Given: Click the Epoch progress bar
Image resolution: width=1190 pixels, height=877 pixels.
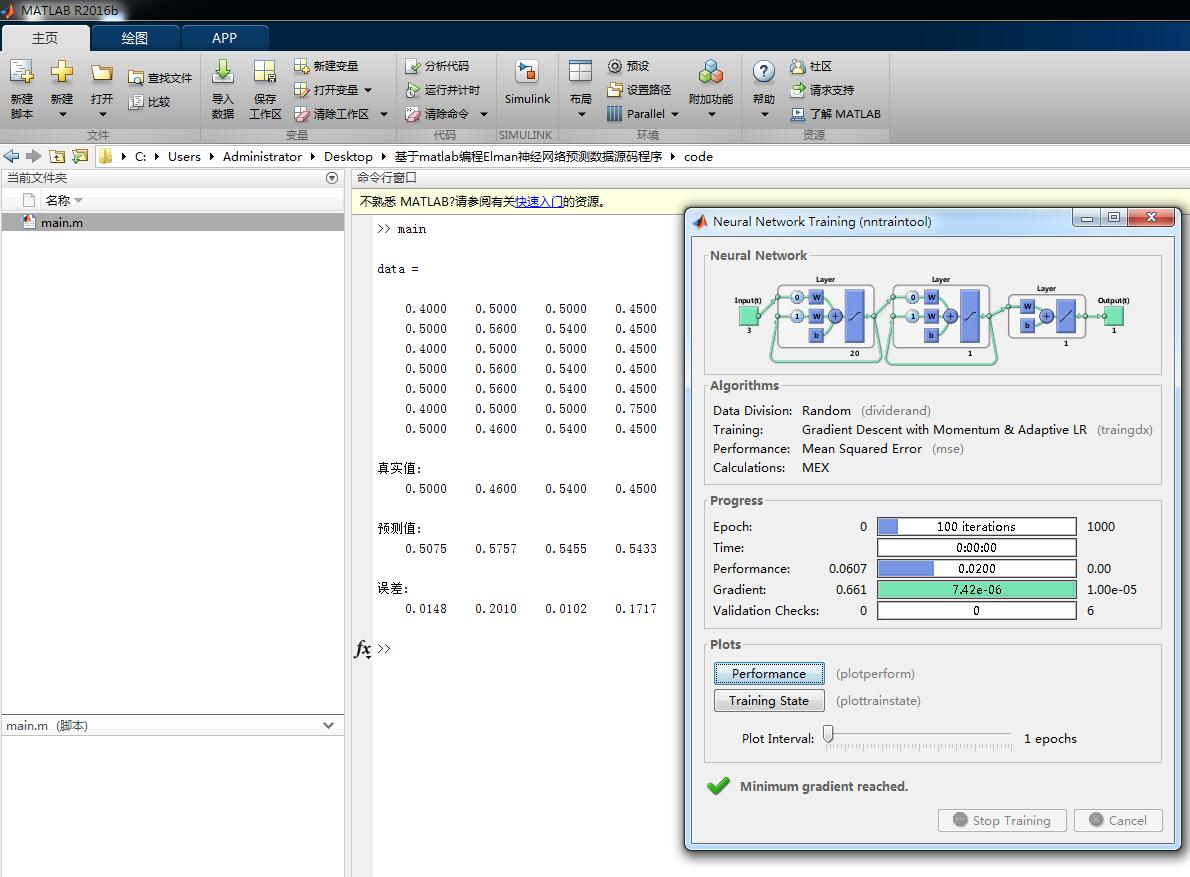Looking at the screenshot, I should (976, 527).
